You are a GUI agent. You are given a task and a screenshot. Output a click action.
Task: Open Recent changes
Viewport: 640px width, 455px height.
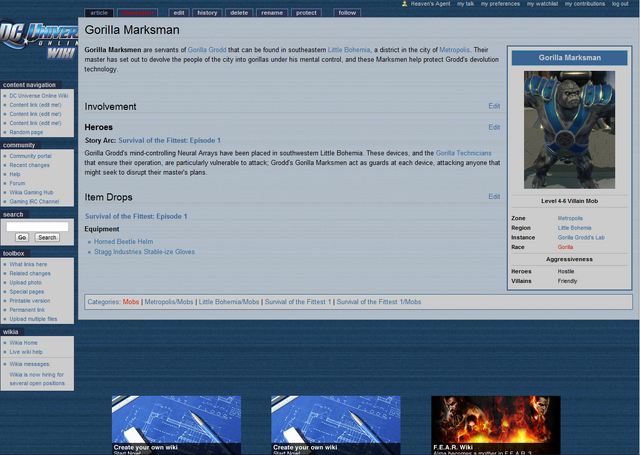pos(29,165)
